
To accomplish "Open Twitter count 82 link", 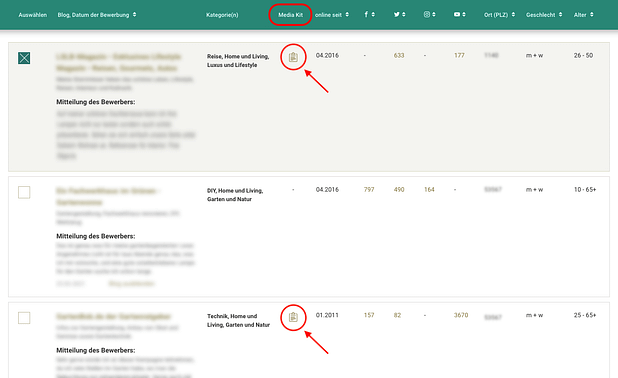I will pos(397,315).
